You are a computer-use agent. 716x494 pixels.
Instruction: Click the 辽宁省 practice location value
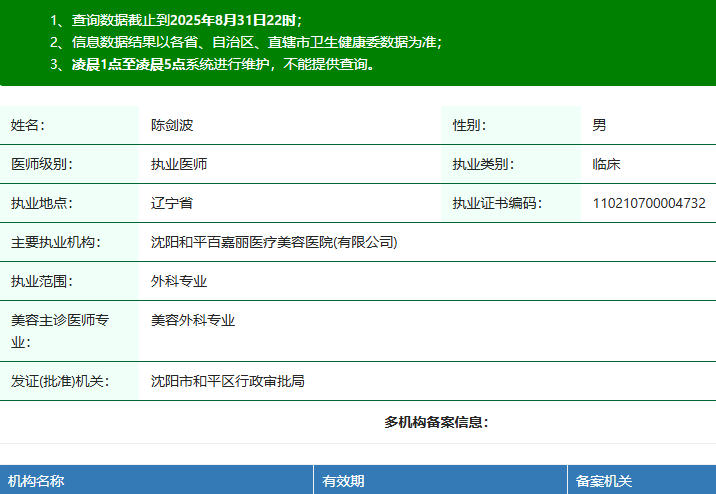[x=172, y=203]
